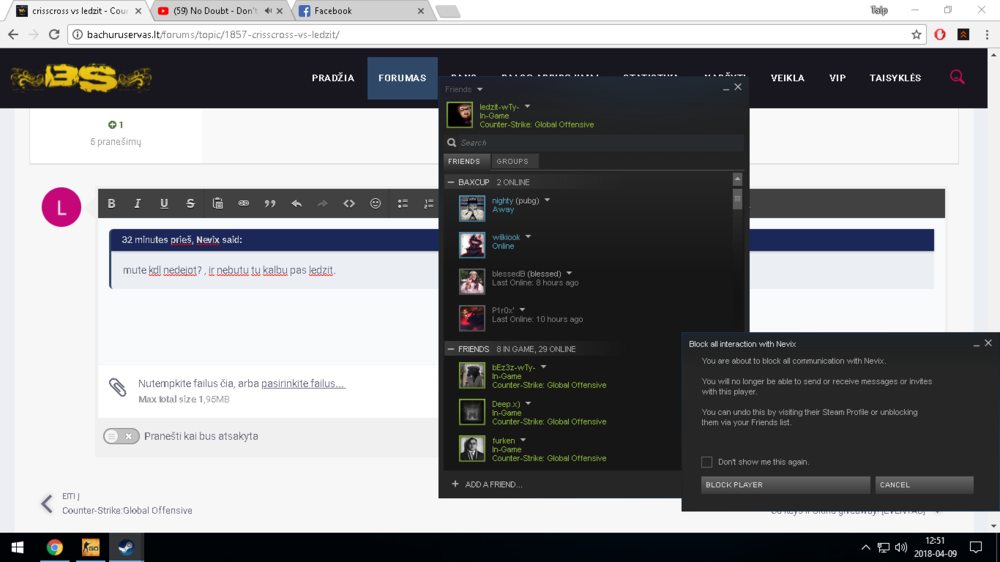Open the Friends menu dropdown in Steam
1000x562 pixels.
479,90
